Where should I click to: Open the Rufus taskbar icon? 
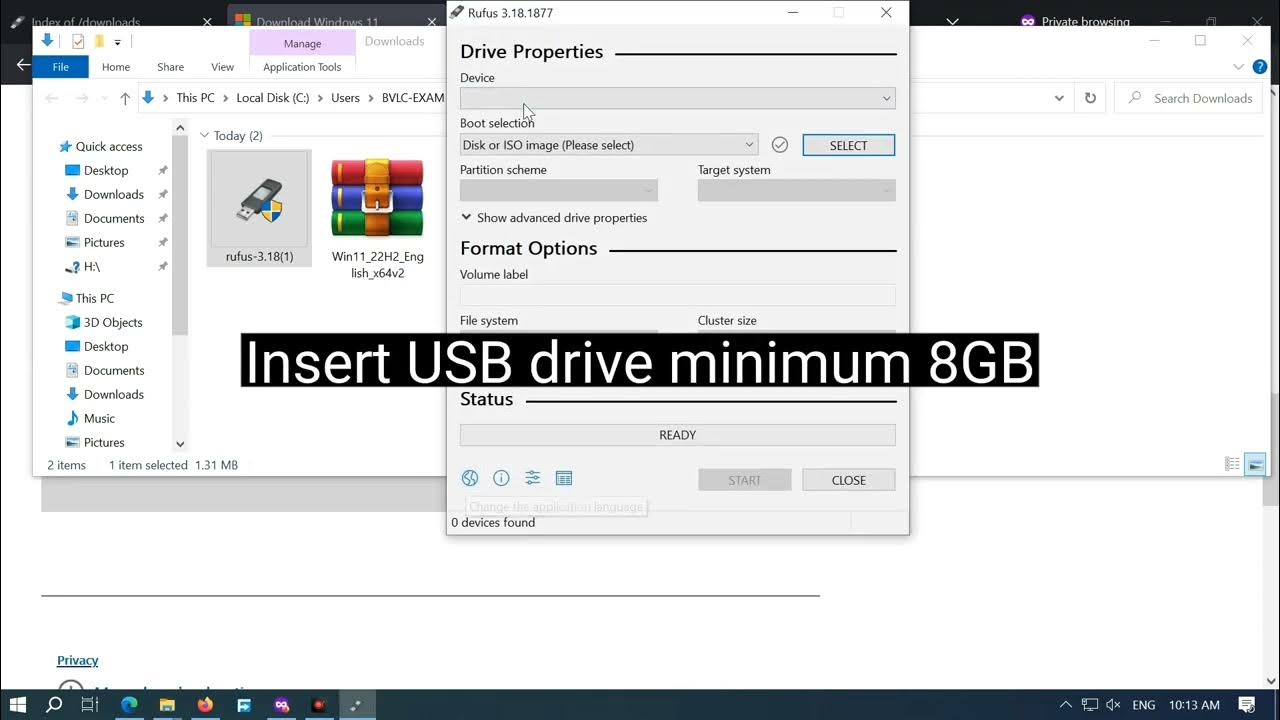pyautogui.click(x=357, y=705)
